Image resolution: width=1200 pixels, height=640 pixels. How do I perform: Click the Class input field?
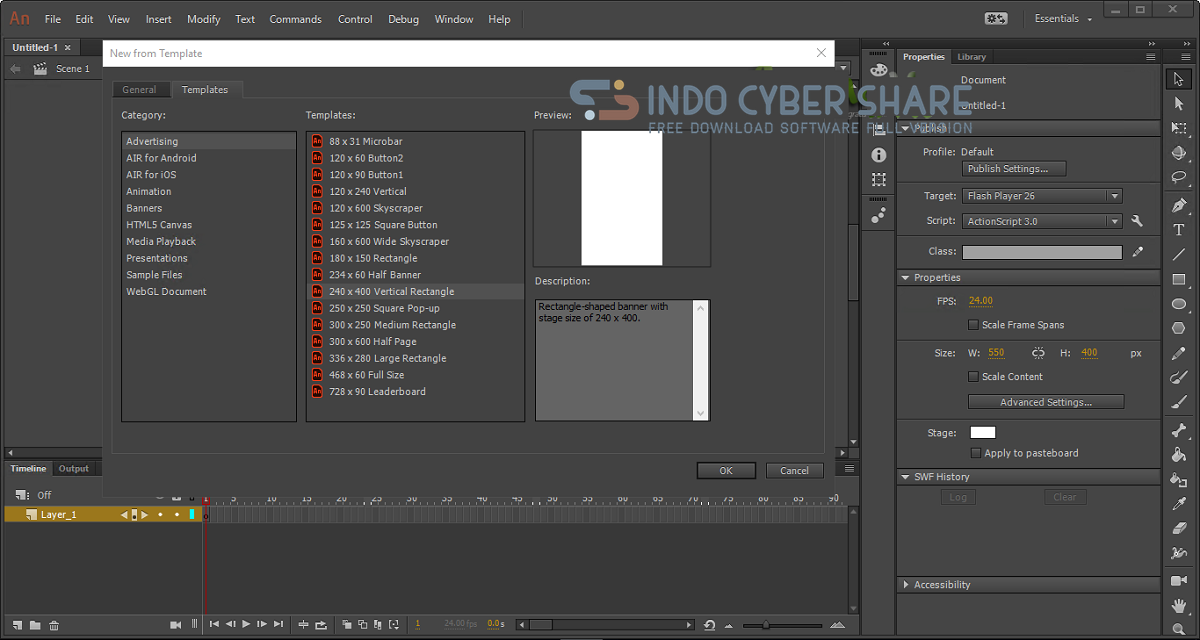click(1042, 253)
